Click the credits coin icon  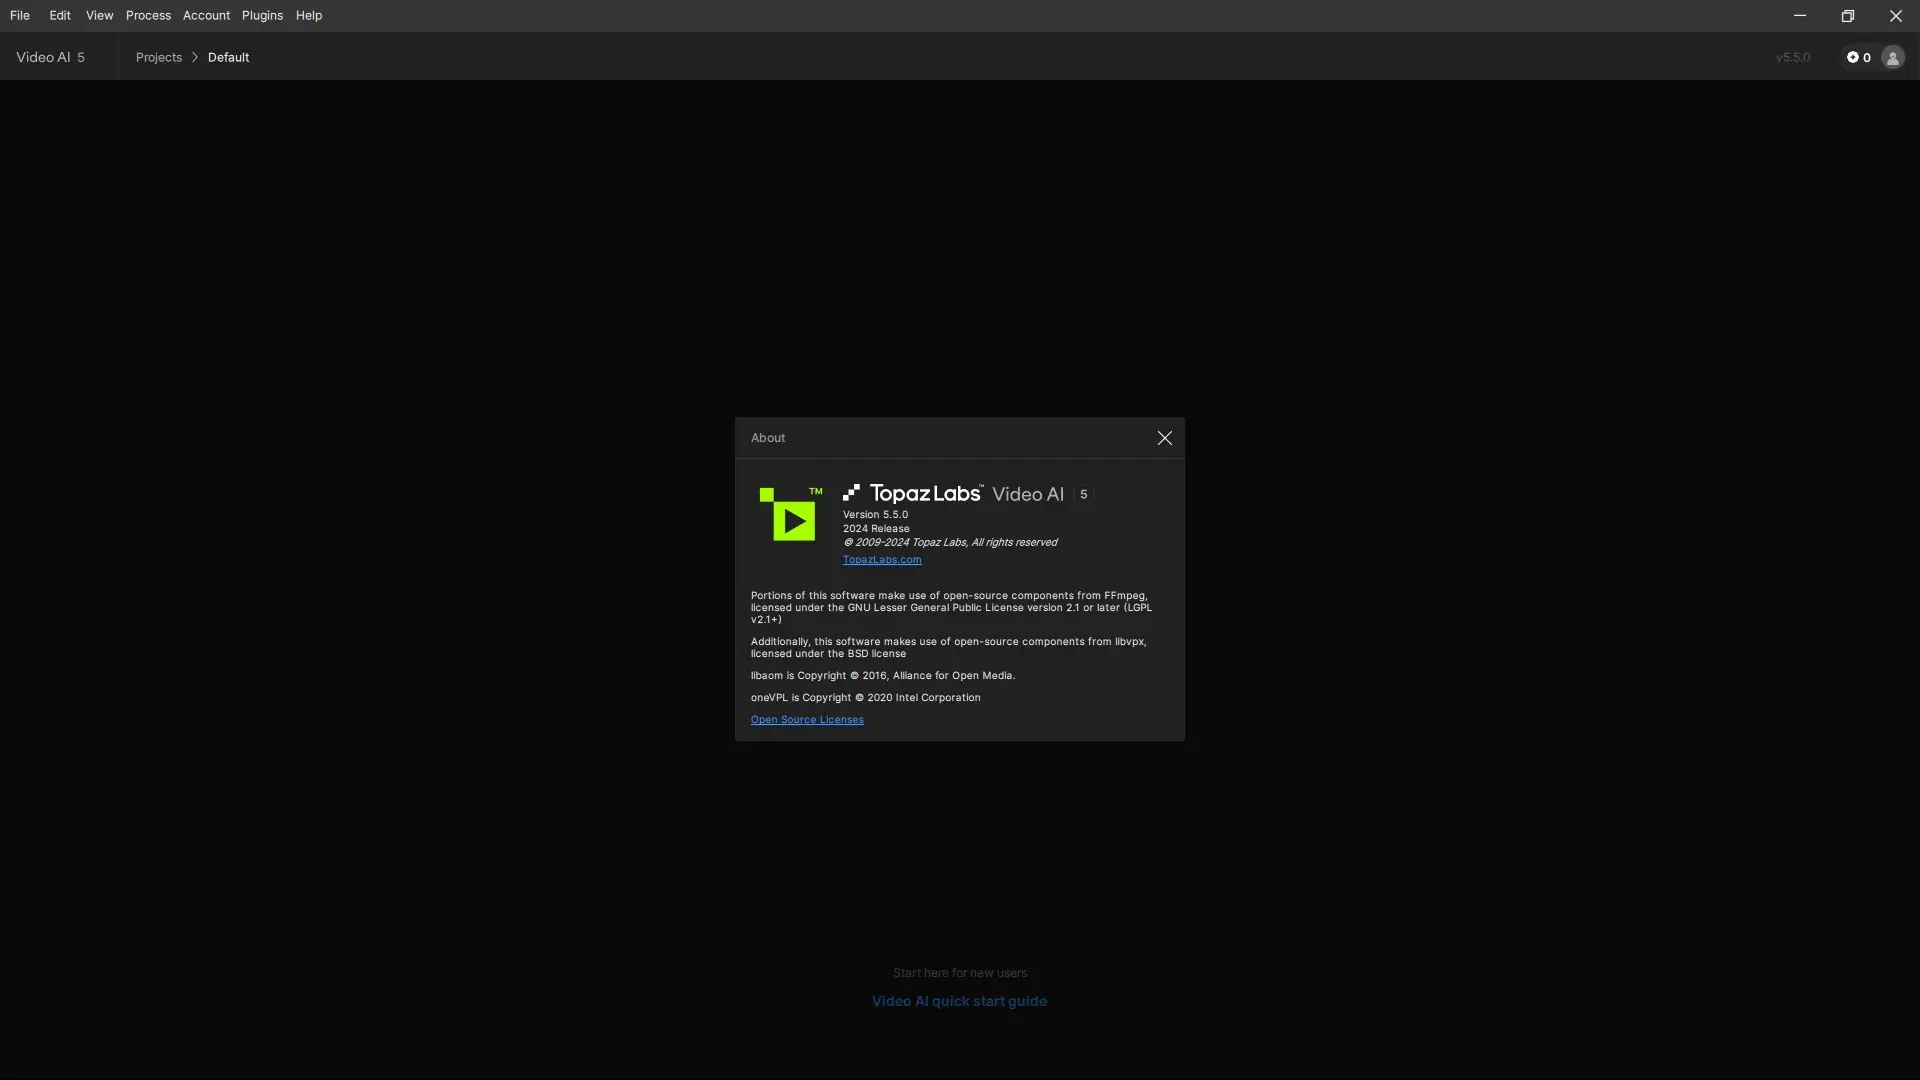[1852, 57]
